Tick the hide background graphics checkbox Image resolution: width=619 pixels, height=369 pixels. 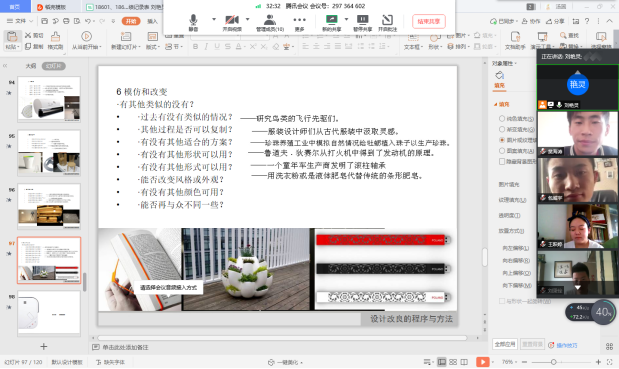(x=502, y=161)
